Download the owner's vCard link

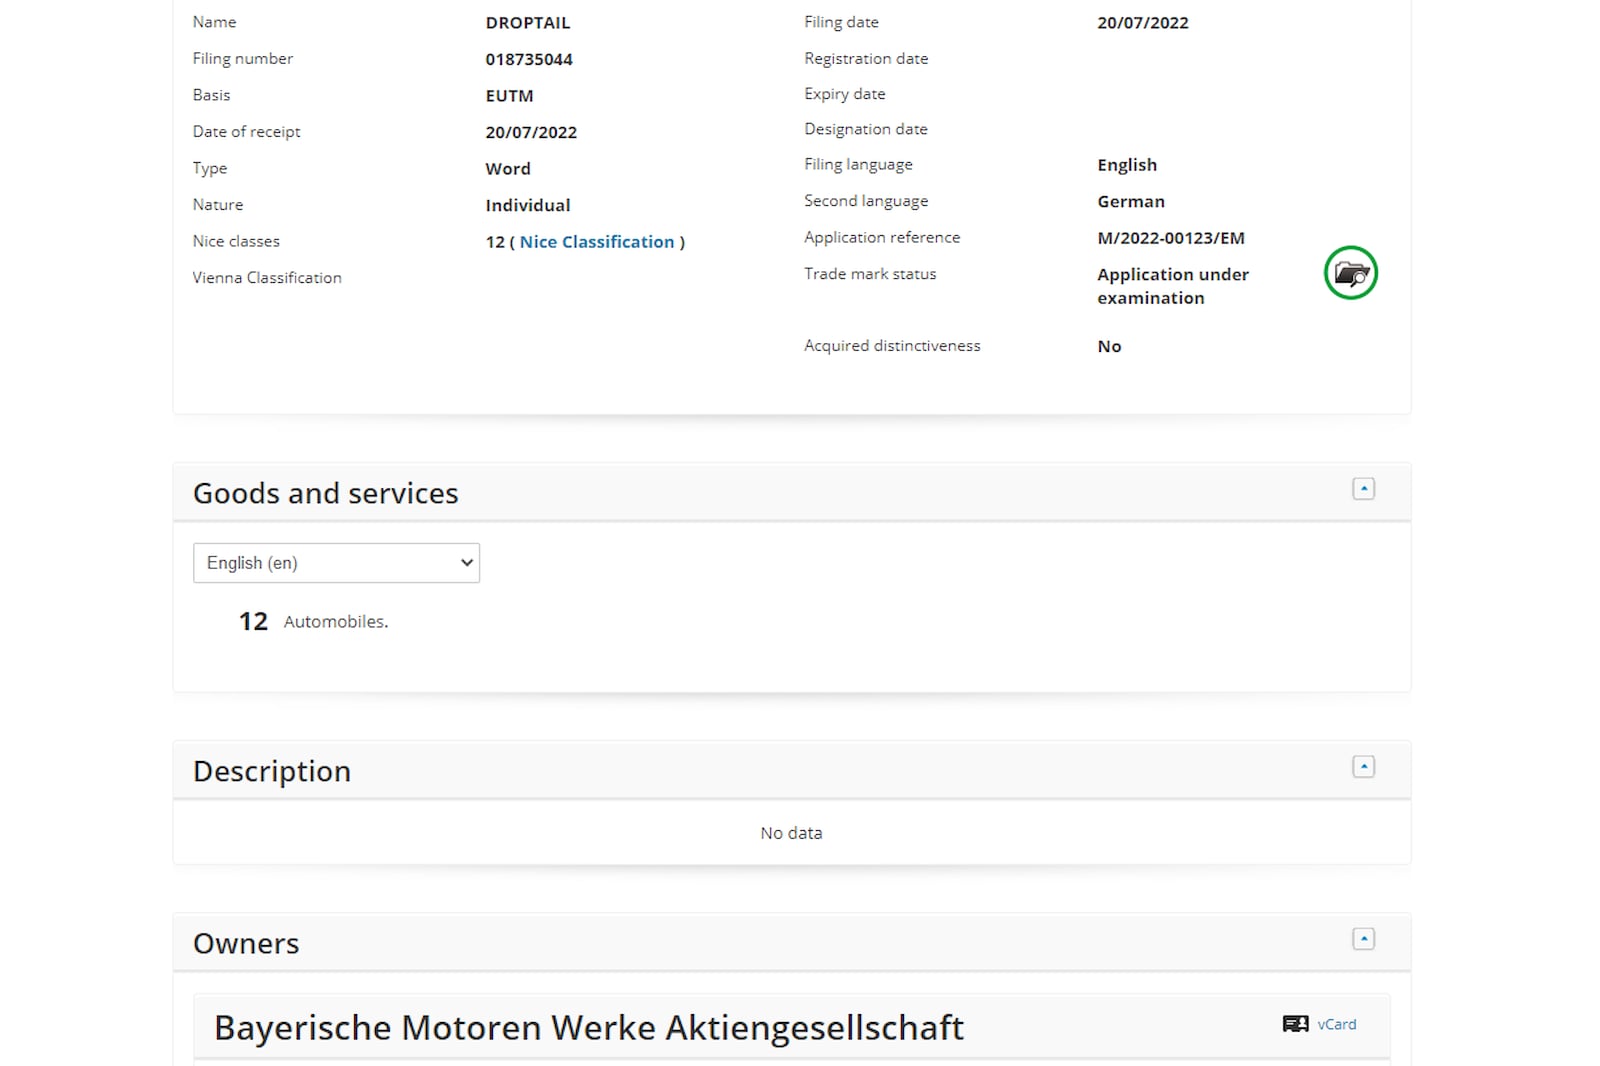click(x=1337, y=1024)
